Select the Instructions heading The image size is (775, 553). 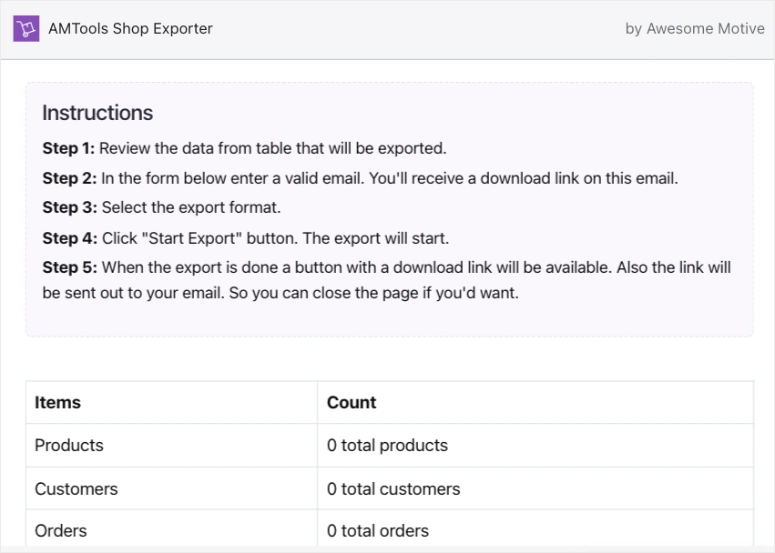coord(97,113)
